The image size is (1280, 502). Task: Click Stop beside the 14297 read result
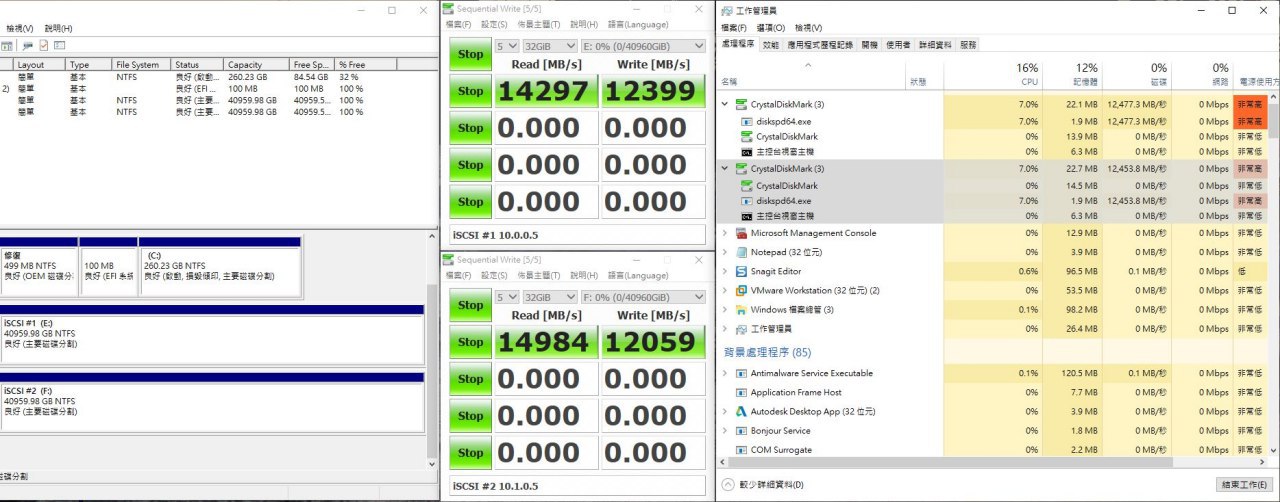click(470, 91)
